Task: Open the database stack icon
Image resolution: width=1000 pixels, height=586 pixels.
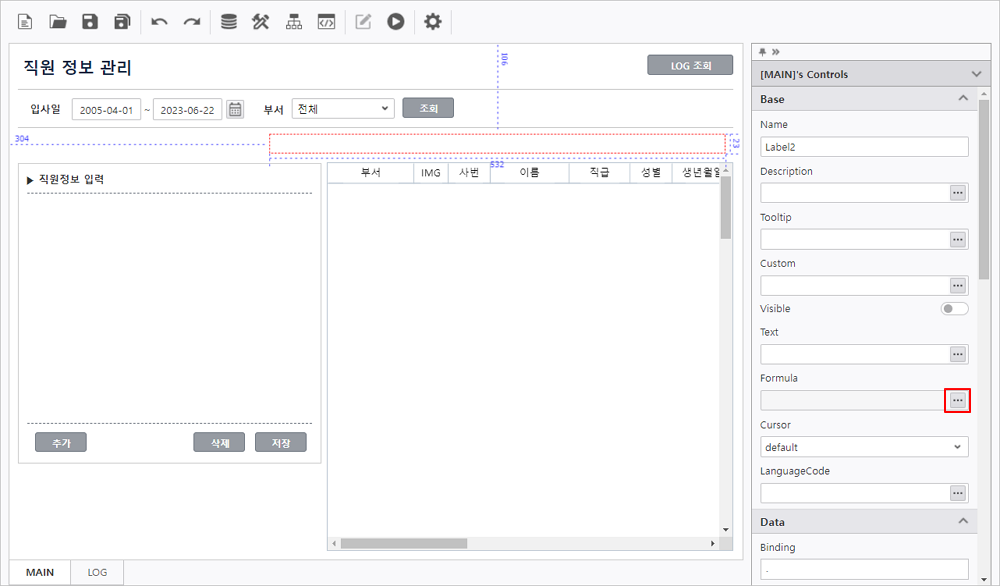Action: pos(229,21)
